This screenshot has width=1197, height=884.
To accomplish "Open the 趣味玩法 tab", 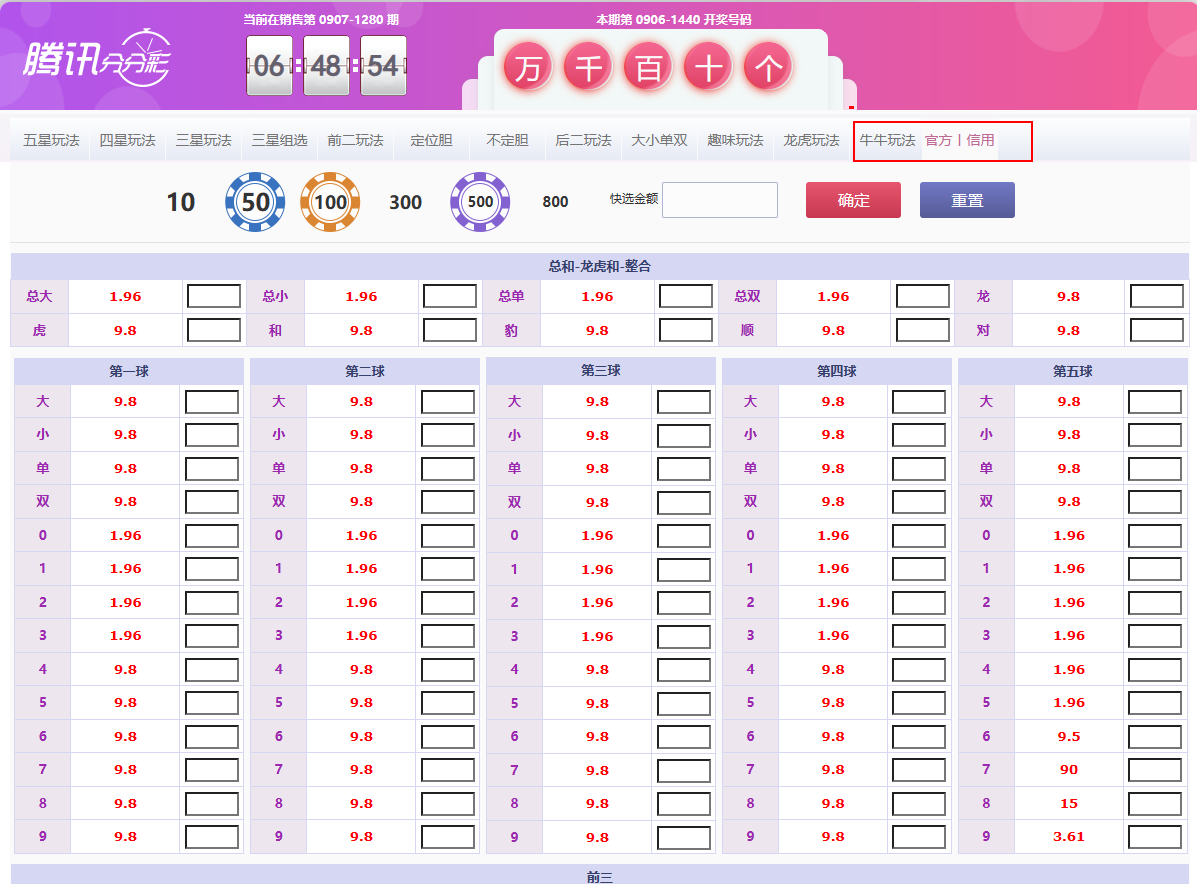I will click(735, 140).
